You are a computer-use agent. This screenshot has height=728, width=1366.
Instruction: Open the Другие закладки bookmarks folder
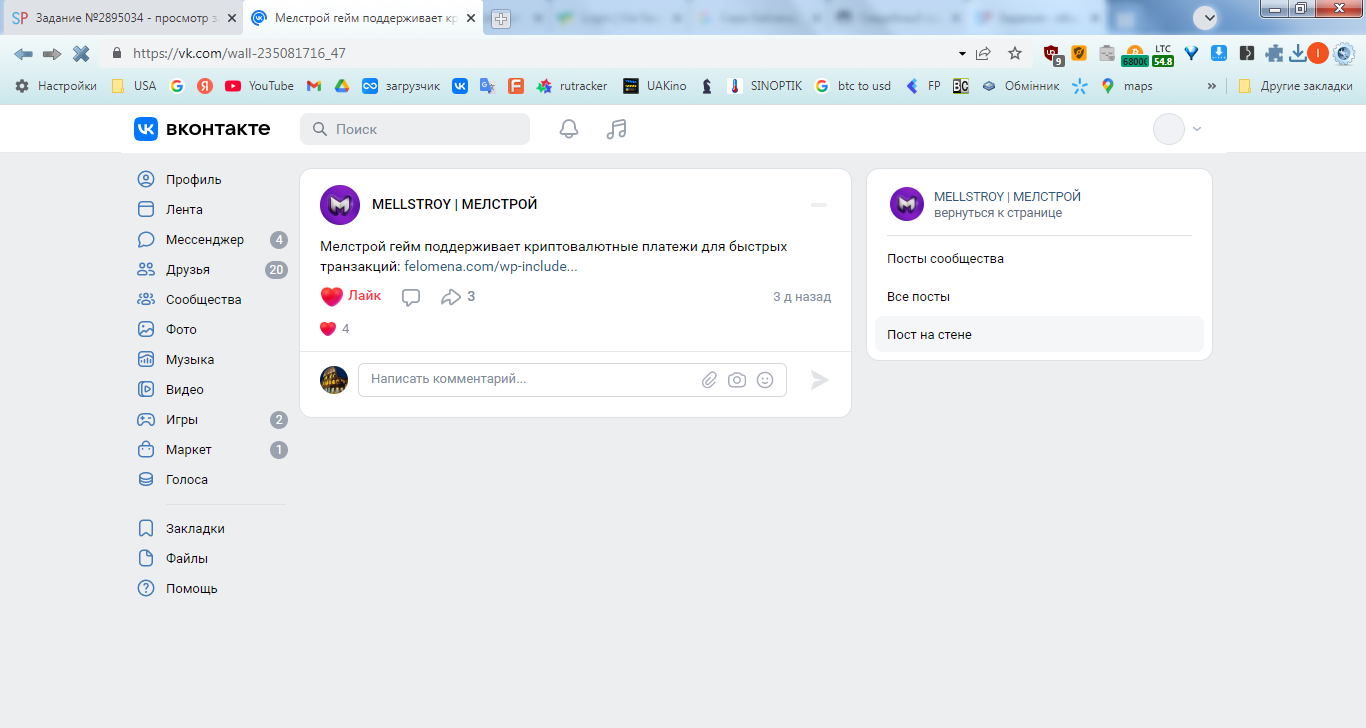[x=1295, y=86]
